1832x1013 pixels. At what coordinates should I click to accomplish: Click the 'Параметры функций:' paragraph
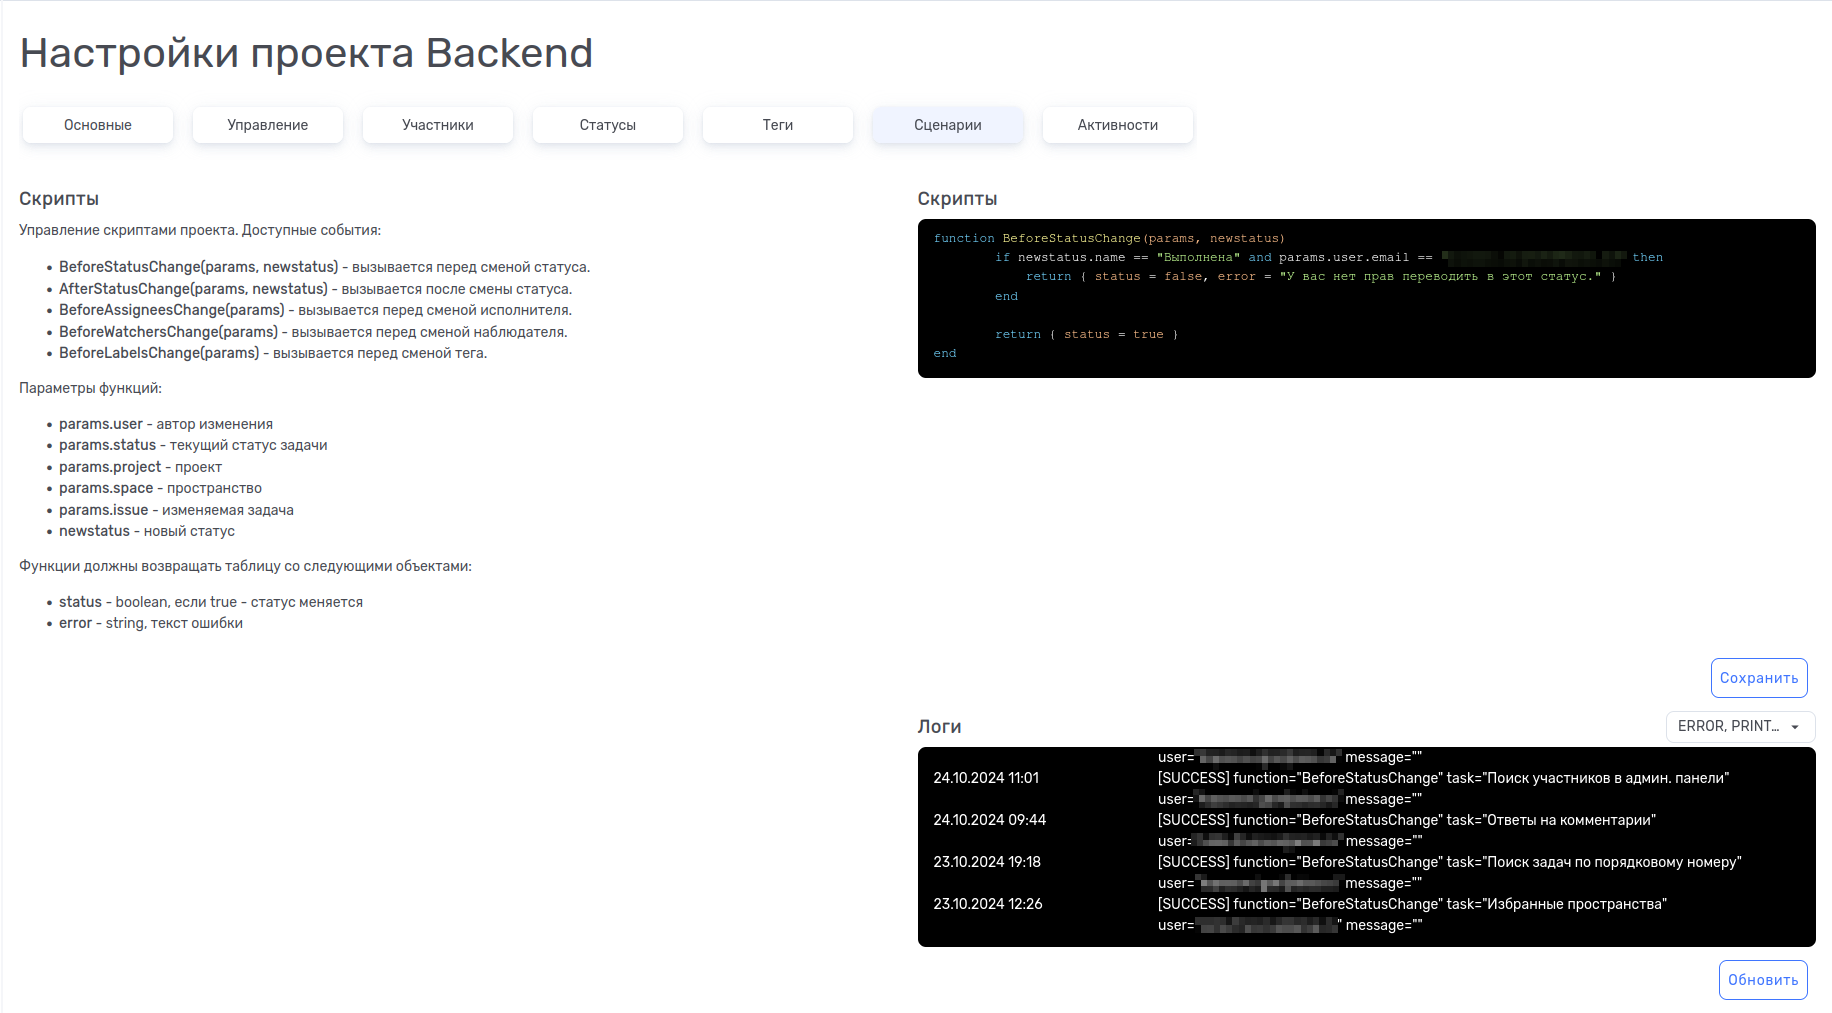pos(90,388)
